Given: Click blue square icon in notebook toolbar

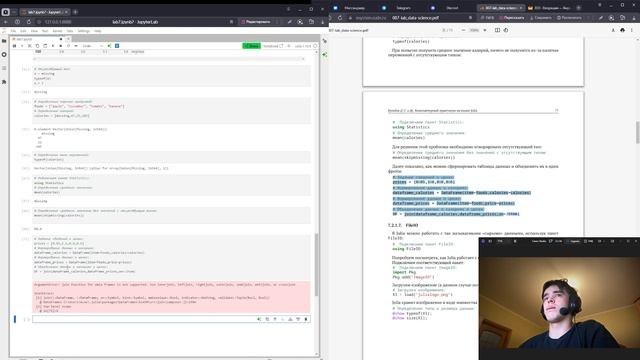Looking at the screenshot, I should tap(117, 46).
